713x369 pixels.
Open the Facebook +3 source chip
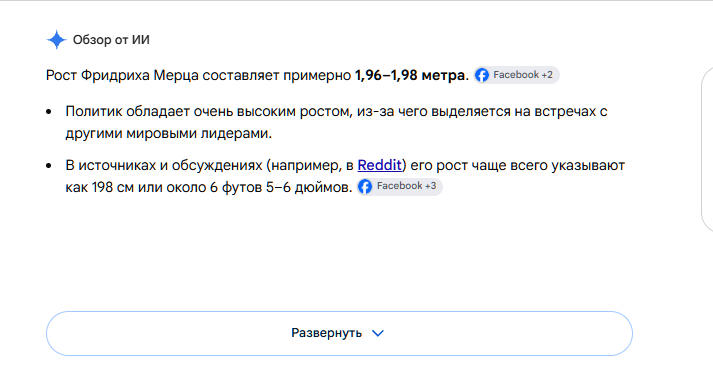(x=399, y=187)
